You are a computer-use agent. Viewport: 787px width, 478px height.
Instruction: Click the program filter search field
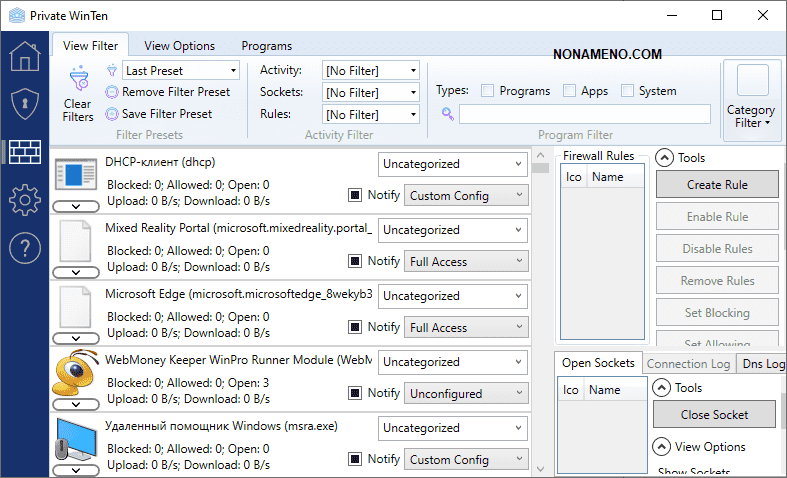[584, 114]
